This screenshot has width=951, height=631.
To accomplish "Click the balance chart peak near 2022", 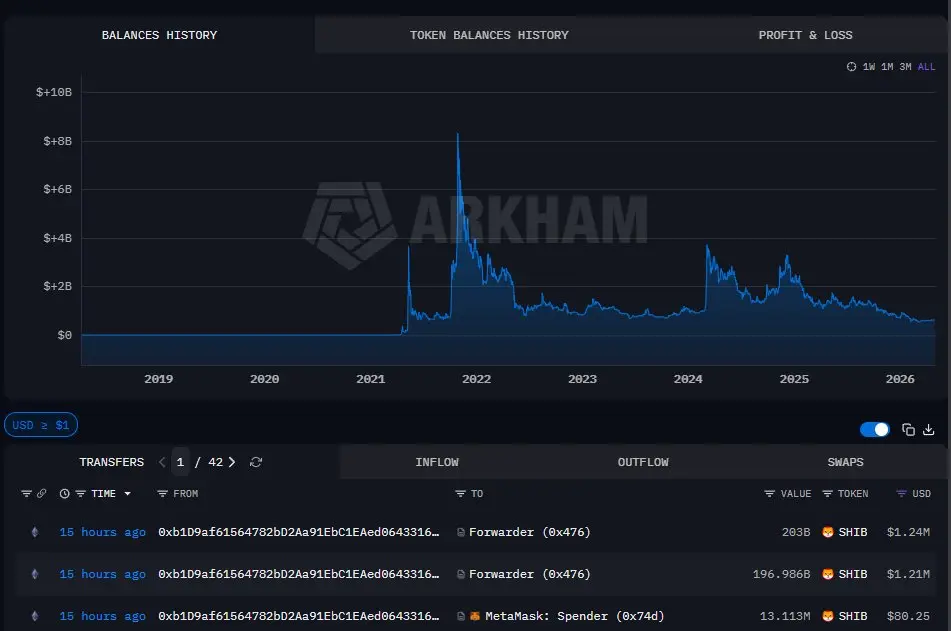I will click(458, 135).
